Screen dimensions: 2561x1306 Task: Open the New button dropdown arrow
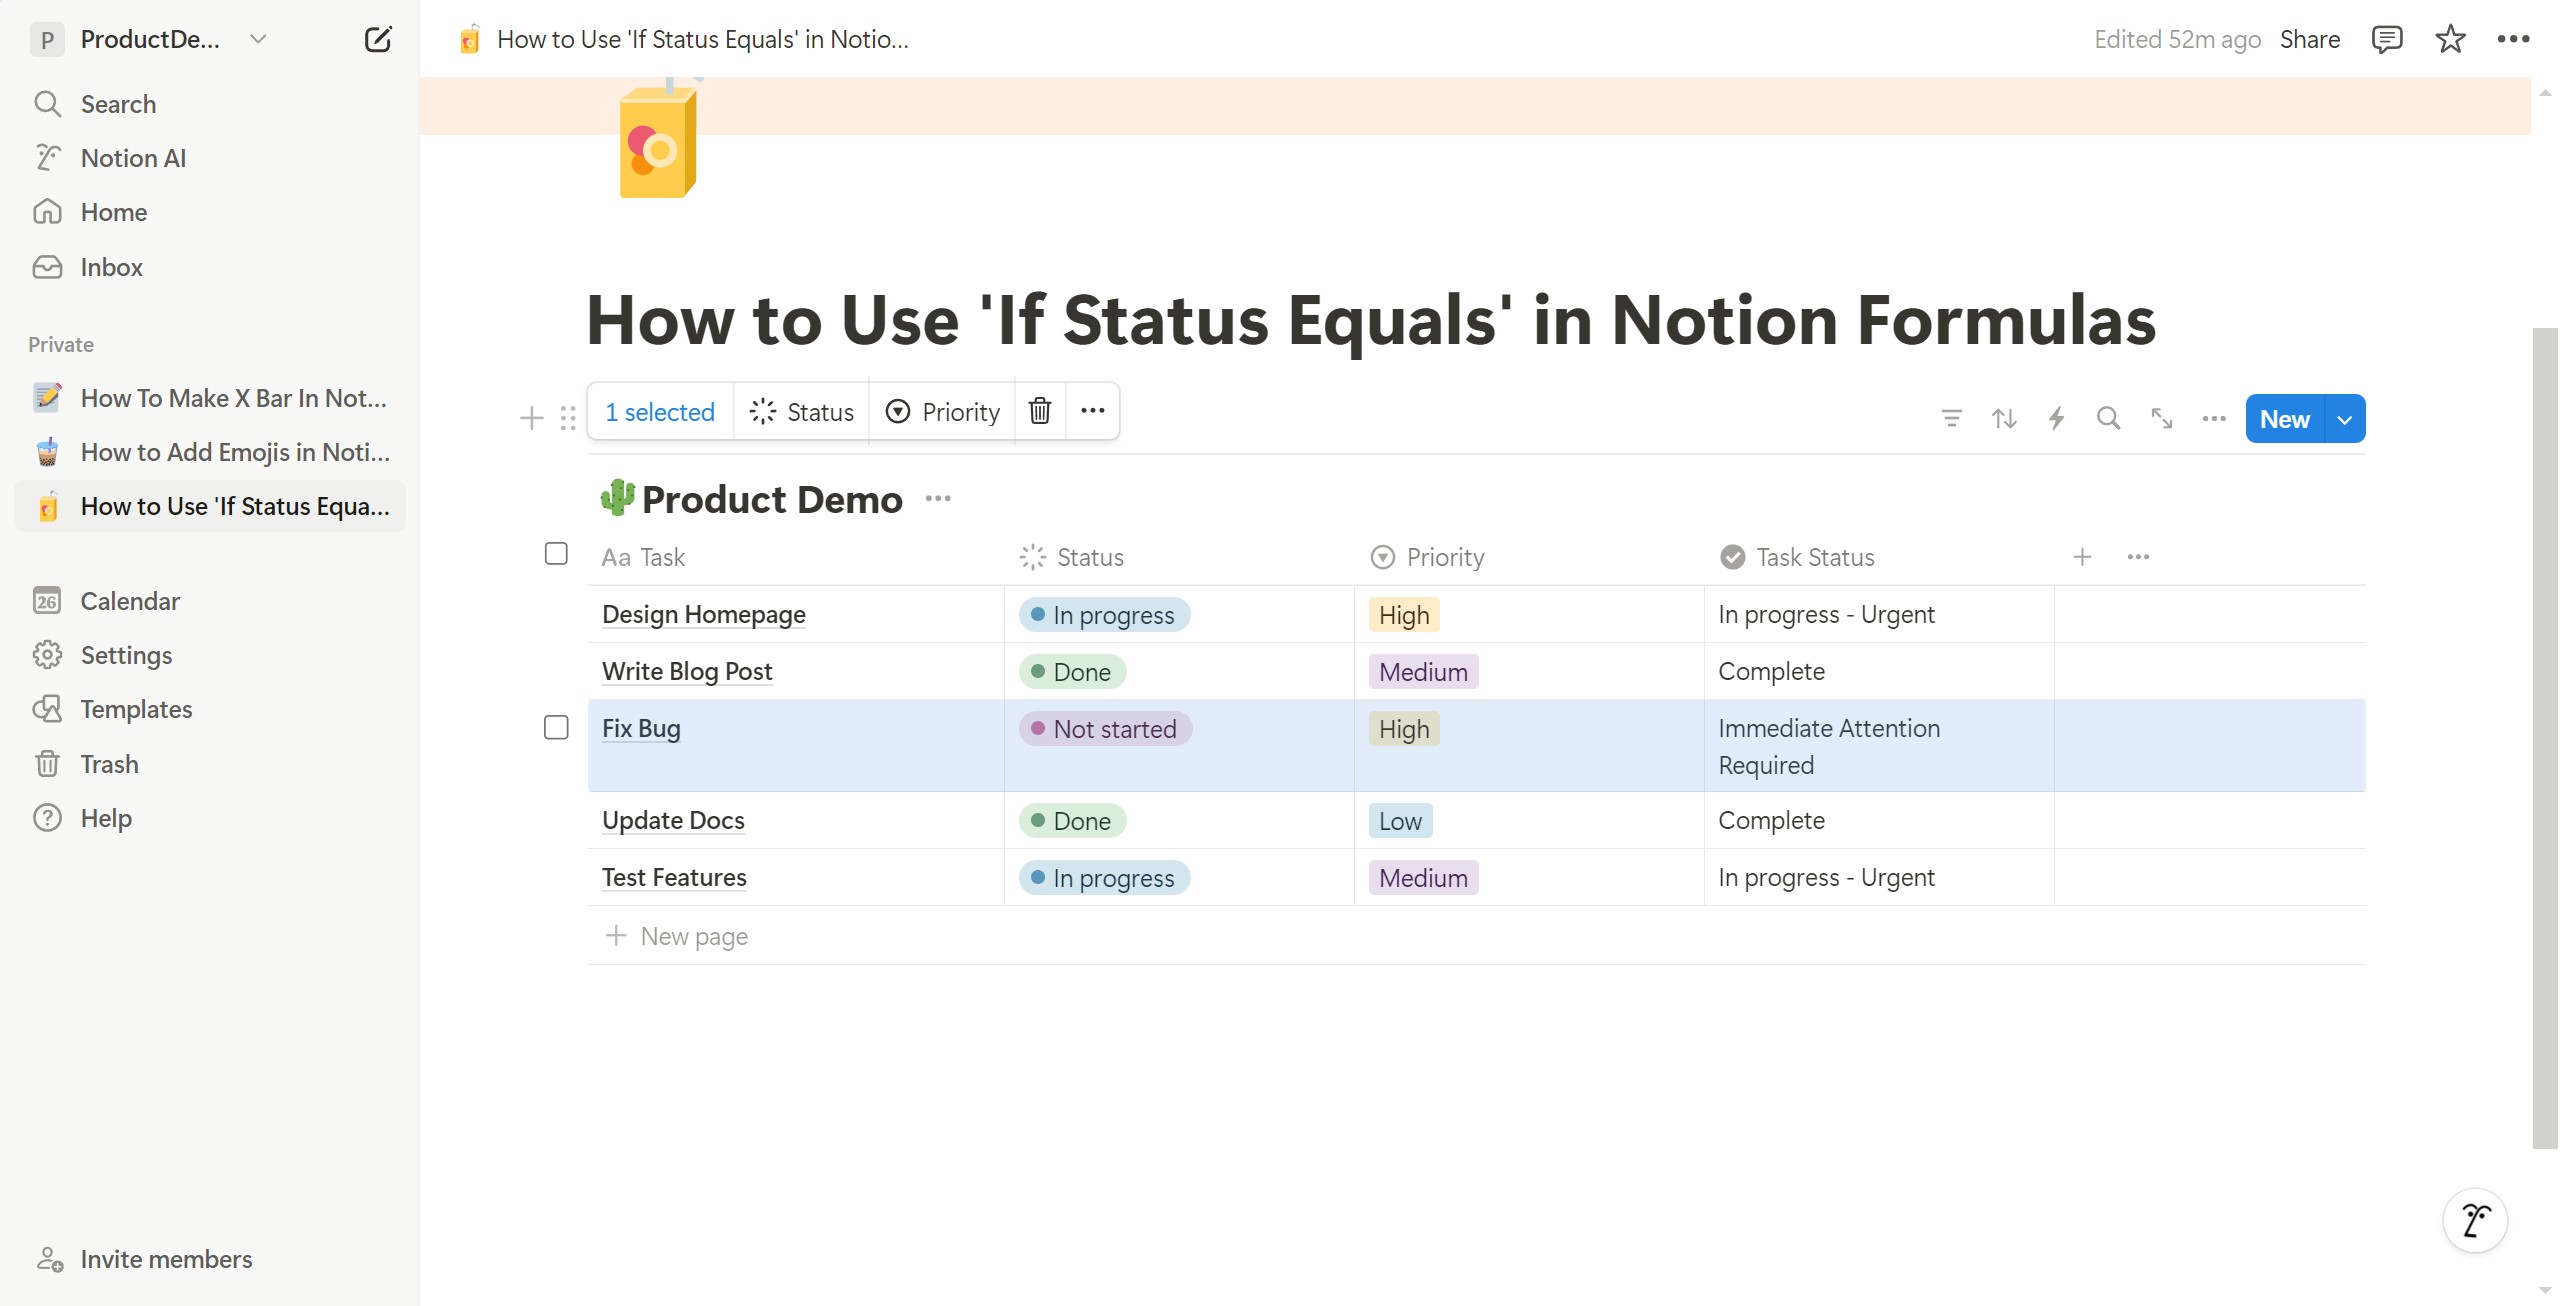click(2345, 419)
